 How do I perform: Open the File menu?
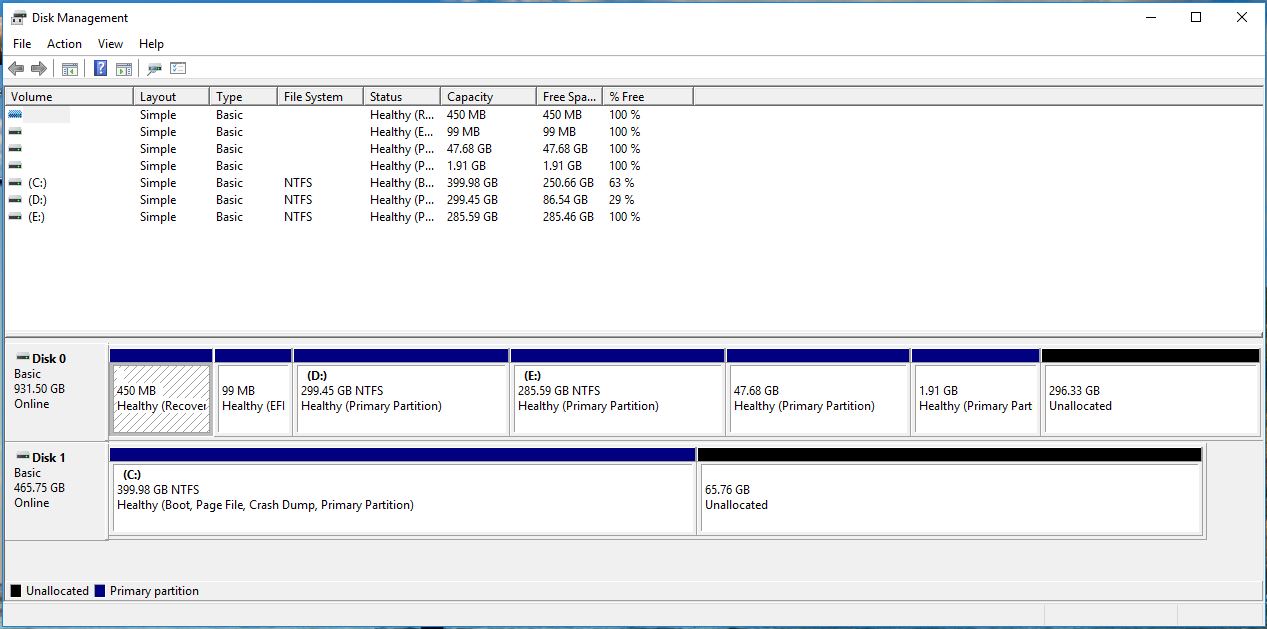(22, 44)
